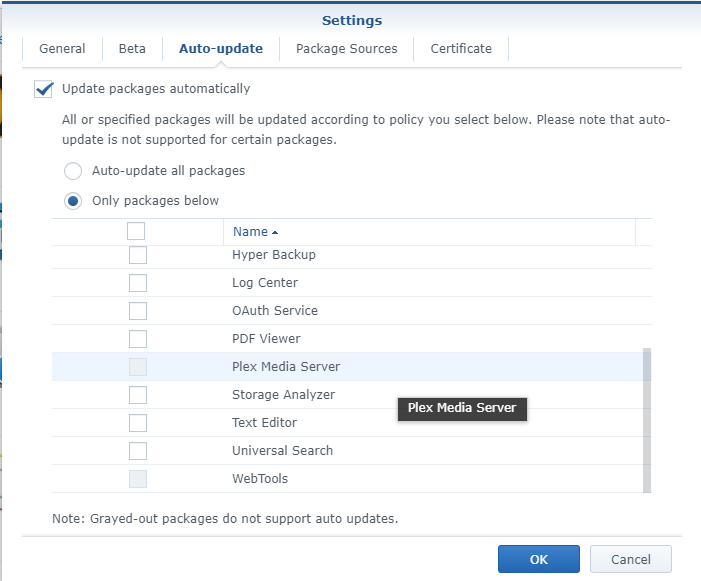Go to the Certificate tab
Image resolution: width=701 pixels, height=581 pixels.
[x=461, y=49]
